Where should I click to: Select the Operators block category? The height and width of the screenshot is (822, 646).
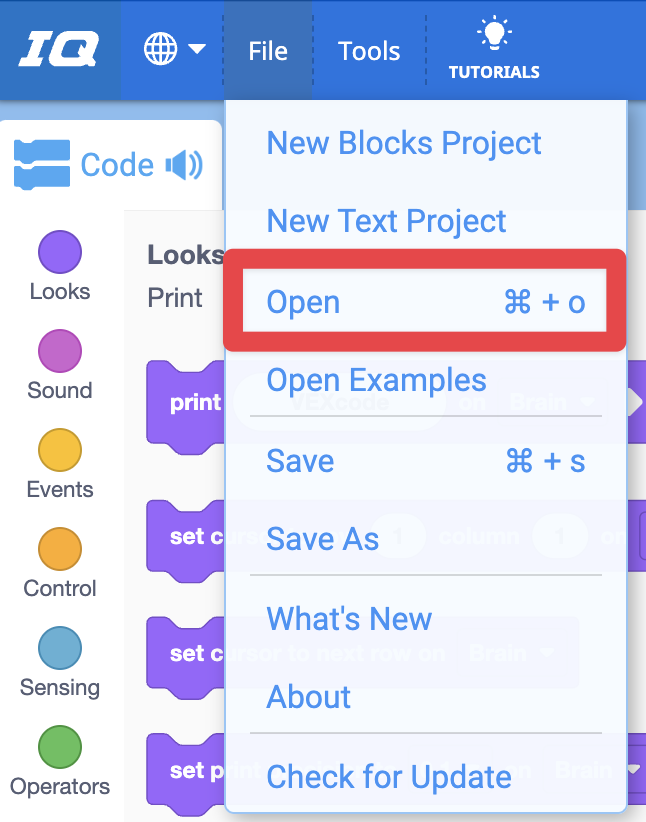(x=59, y=758)
